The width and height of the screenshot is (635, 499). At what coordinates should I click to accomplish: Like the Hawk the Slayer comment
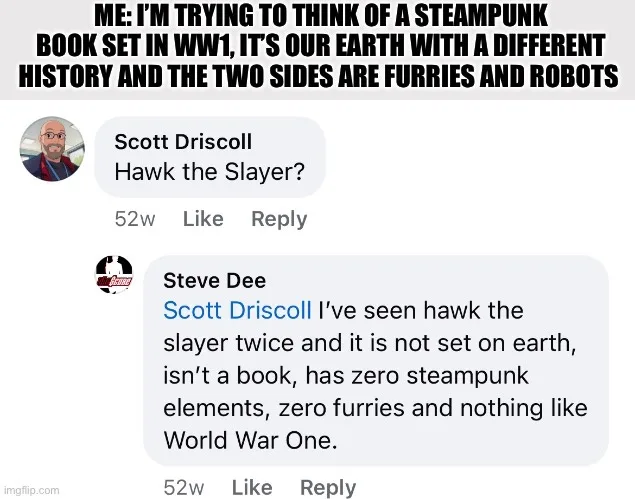click(203, 219)
